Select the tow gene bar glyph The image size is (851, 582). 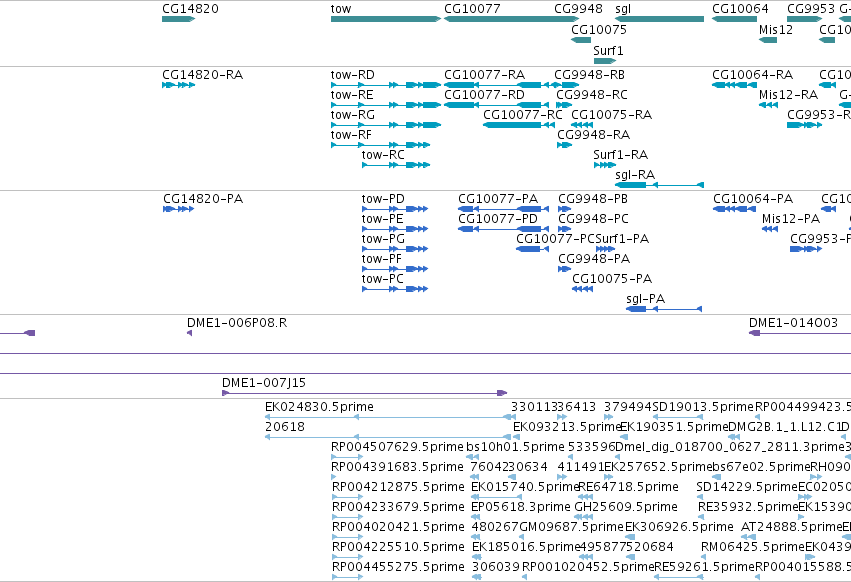[385, 19]
